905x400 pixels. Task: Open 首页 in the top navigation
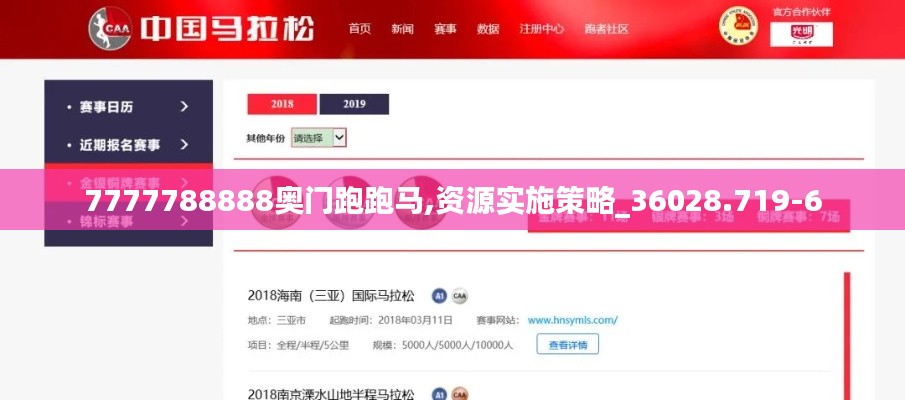point(360,29)
